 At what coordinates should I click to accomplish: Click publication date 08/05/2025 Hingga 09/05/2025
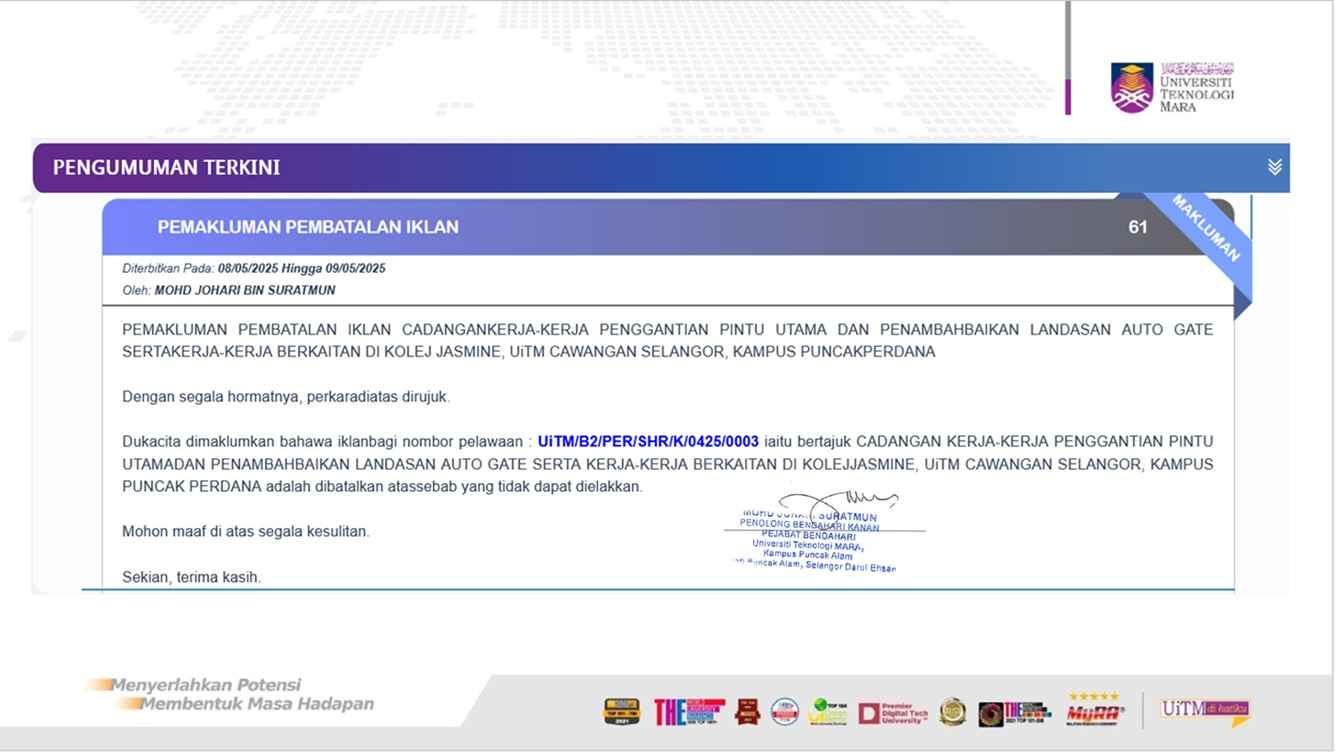302,268
